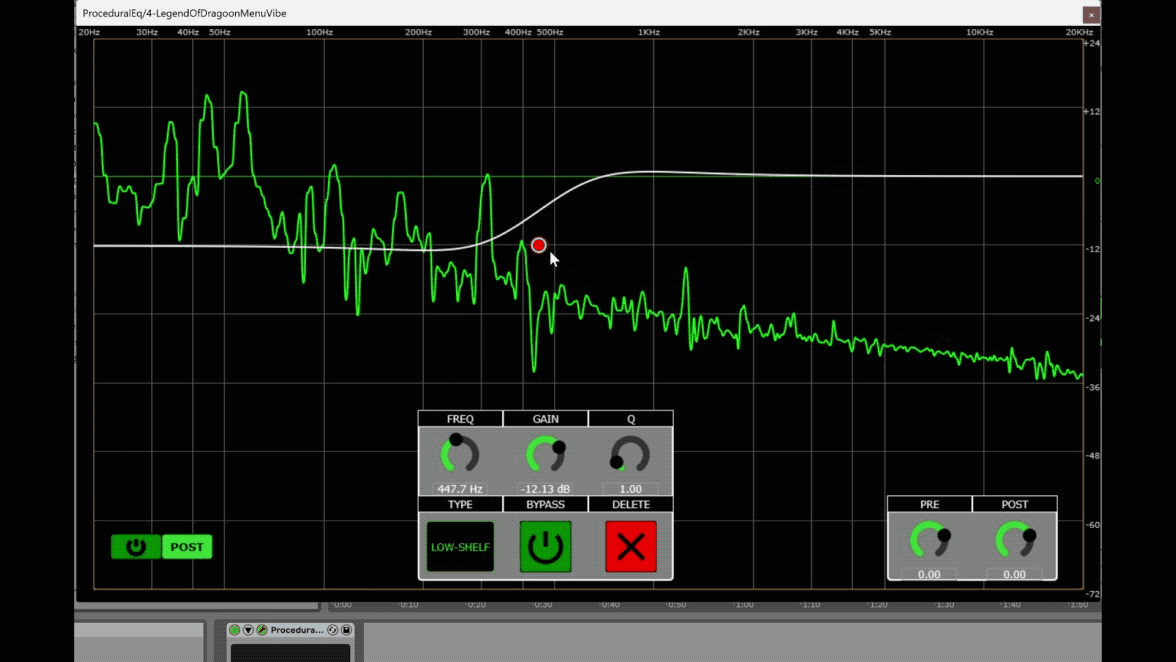The height and width of the screenshot is (662, 1176).
Task: Open the plugin header down-arrow menu
Action: coord(248,630)
